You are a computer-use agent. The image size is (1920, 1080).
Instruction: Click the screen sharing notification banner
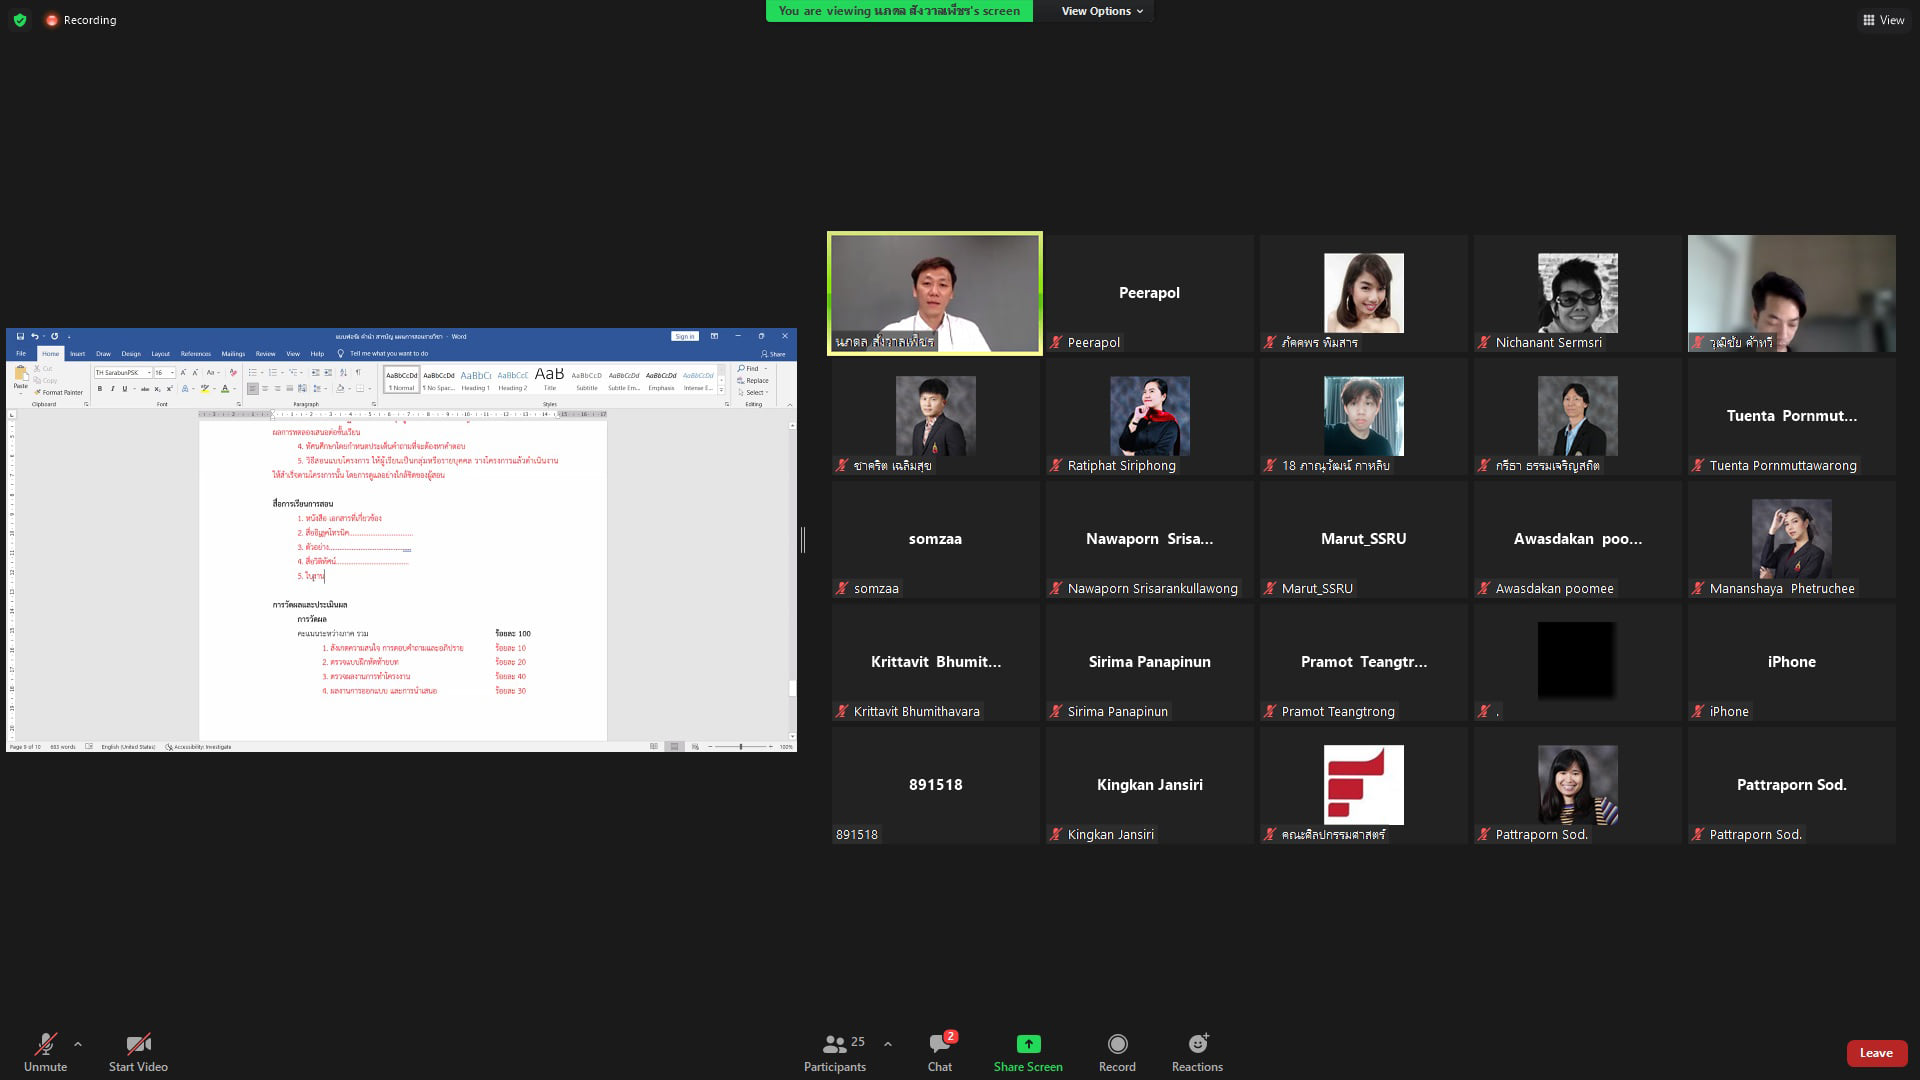[x=898, y=11]
